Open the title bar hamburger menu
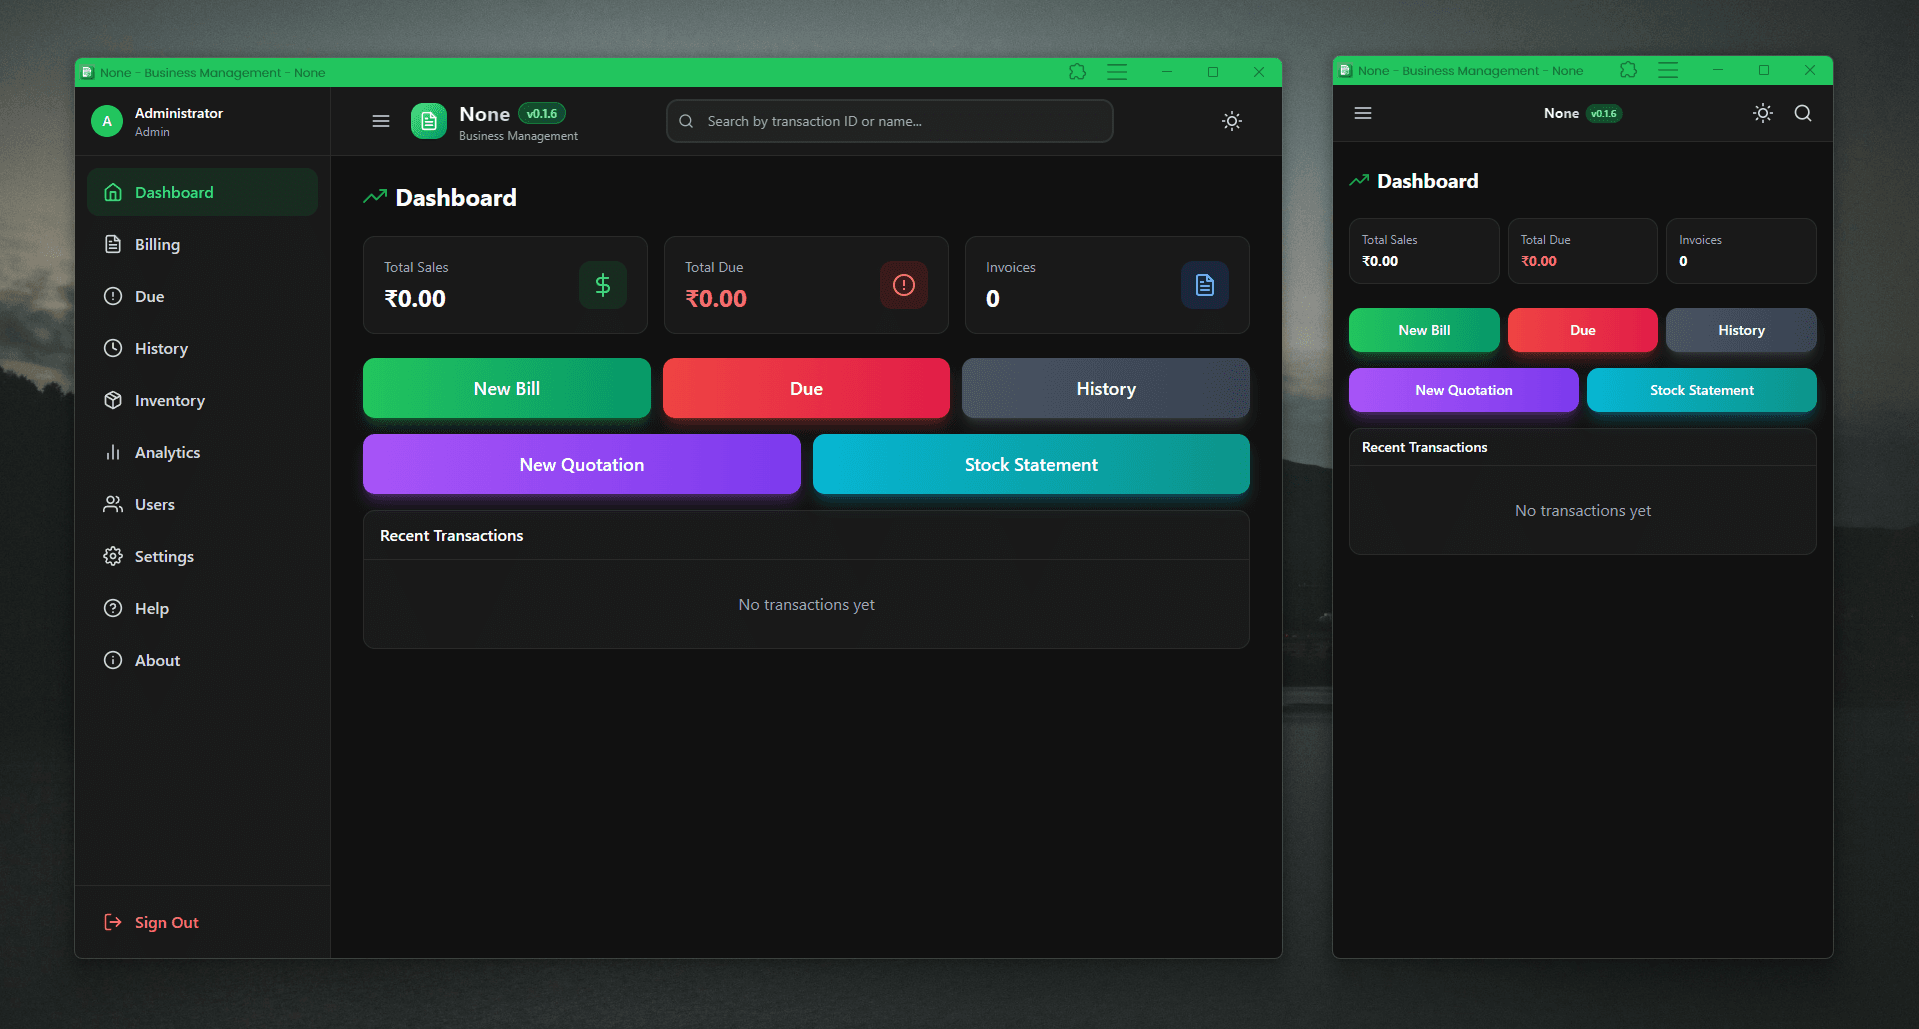1919x1029 pixels. click(1117, 72)
